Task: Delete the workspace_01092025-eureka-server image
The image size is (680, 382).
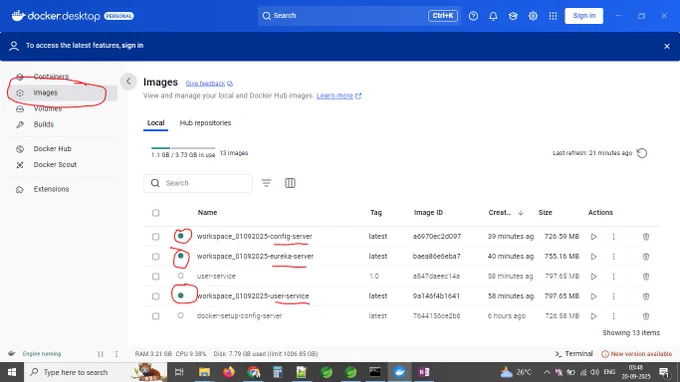Action: point(646,257)
